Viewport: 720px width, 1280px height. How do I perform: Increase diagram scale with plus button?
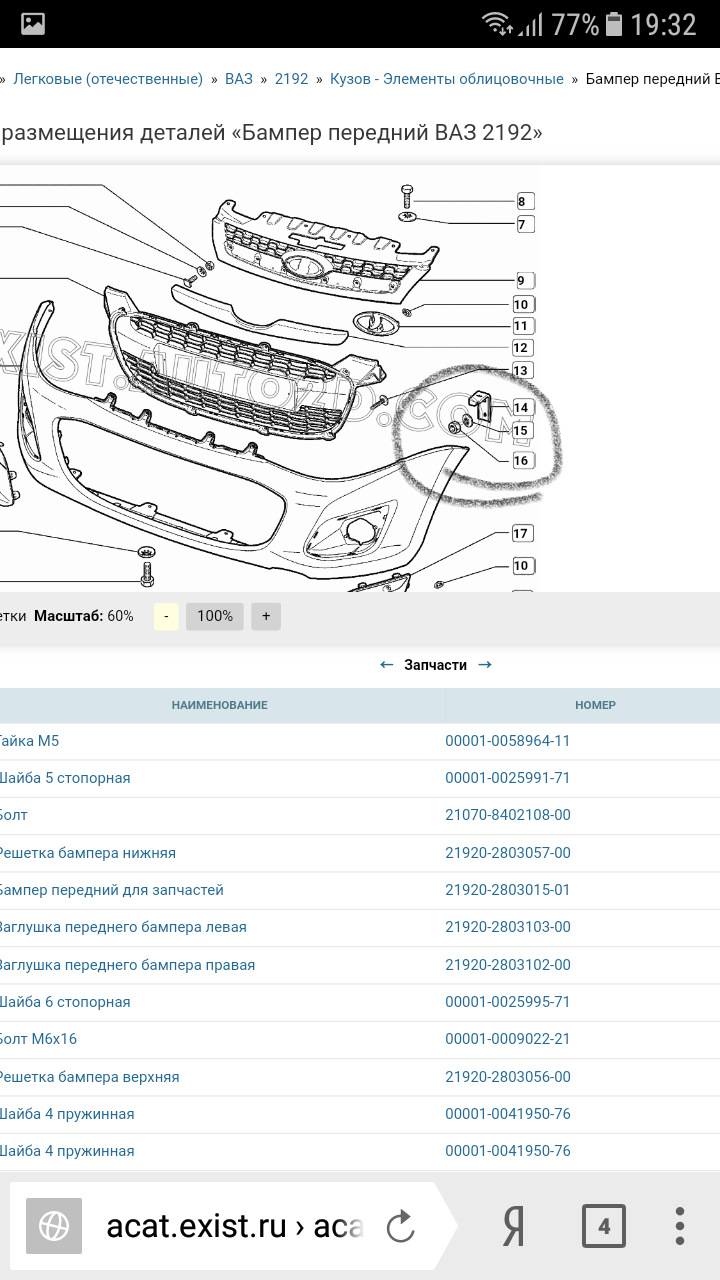coord(266,616)
